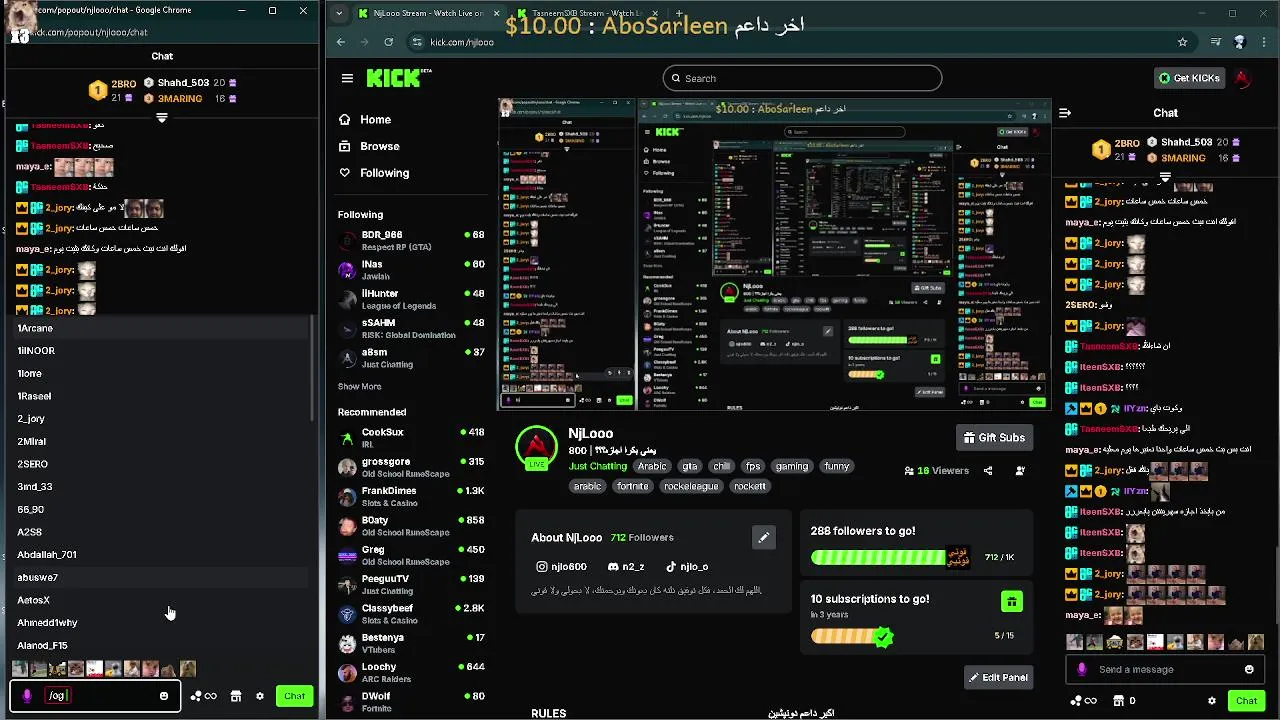
Task: Open INas followed channel
Action: click(x=411, y=270)
